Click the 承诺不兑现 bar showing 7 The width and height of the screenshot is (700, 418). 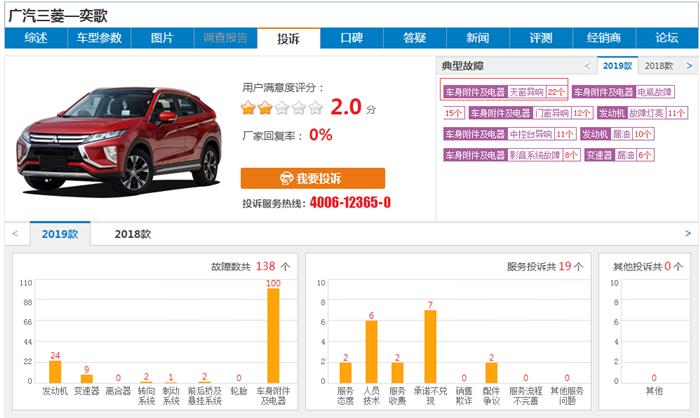point(430,346)
